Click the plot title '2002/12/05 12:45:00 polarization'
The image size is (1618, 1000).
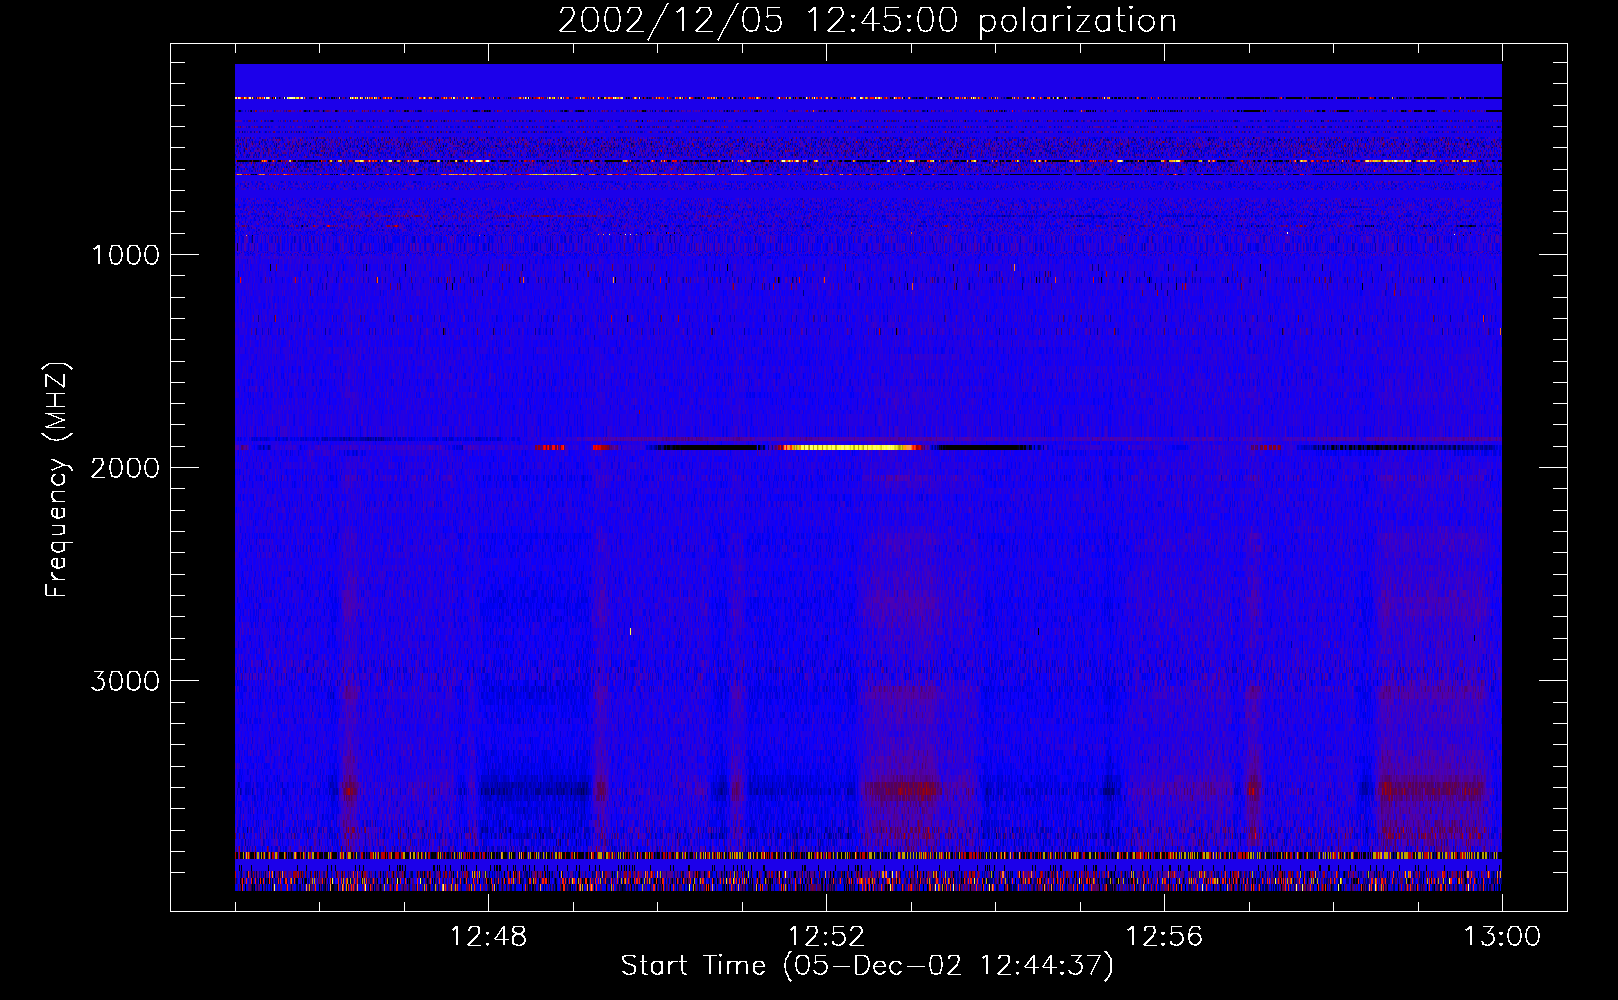(867, 20)
